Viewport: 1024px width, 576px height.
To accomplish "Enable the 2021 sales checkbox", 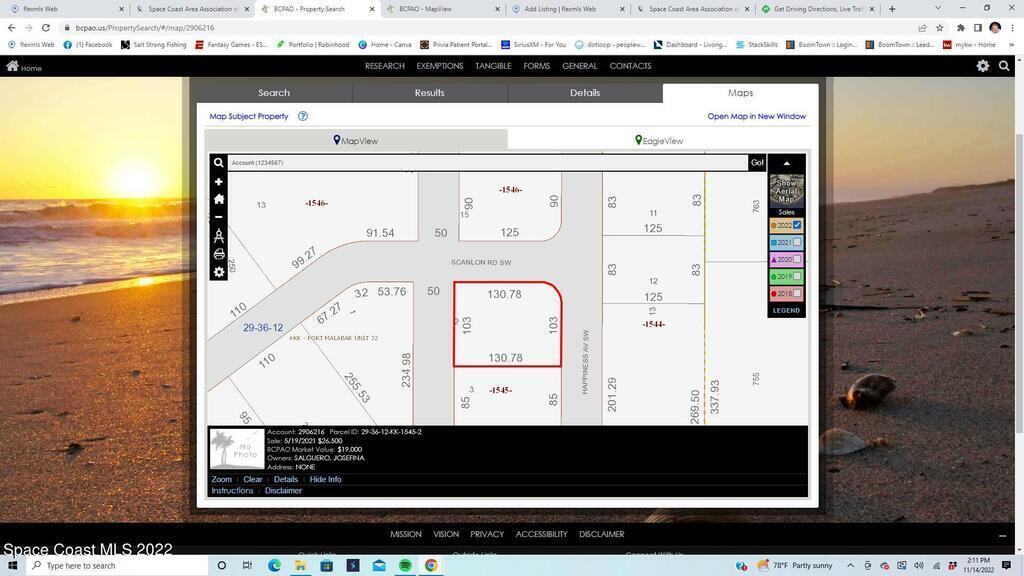I will coord(797,242).
